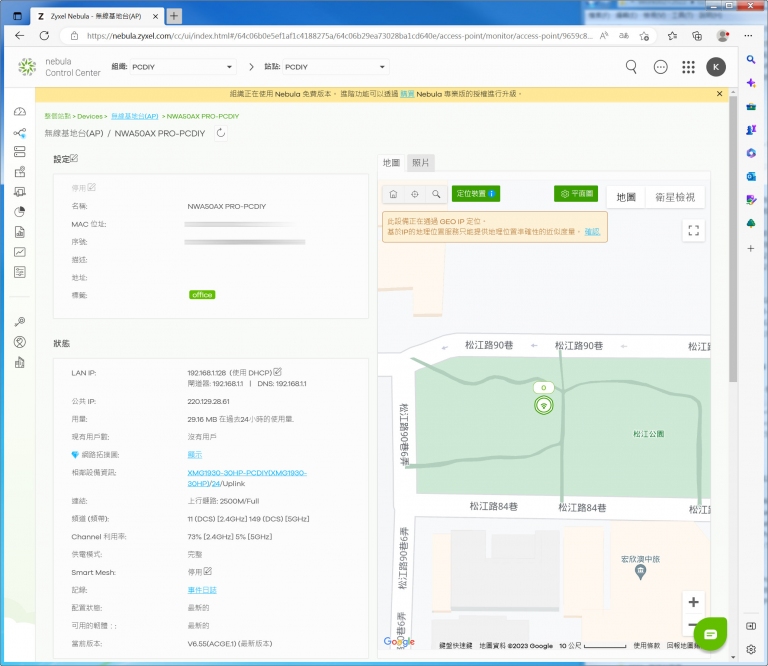Toggle map fullscreen view

(694, 230)
